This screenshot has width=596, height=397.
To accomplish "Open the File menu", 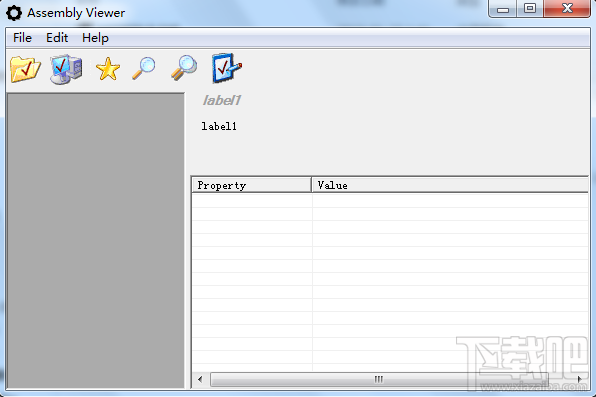I will point(22,38).
